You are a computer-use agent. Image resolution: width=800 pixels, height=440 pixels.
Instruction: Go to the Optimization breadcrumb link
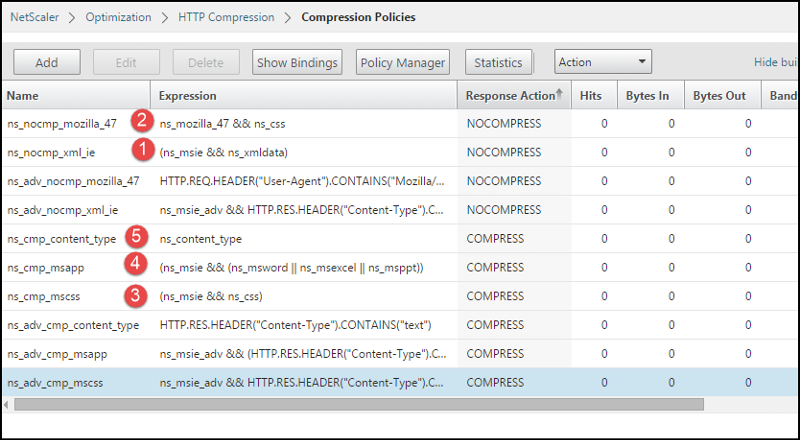click(118, 17)
